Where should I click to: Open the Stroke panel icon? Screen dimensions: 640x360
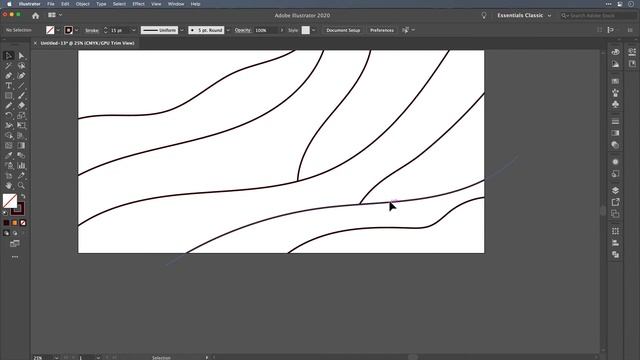point(616,122)
